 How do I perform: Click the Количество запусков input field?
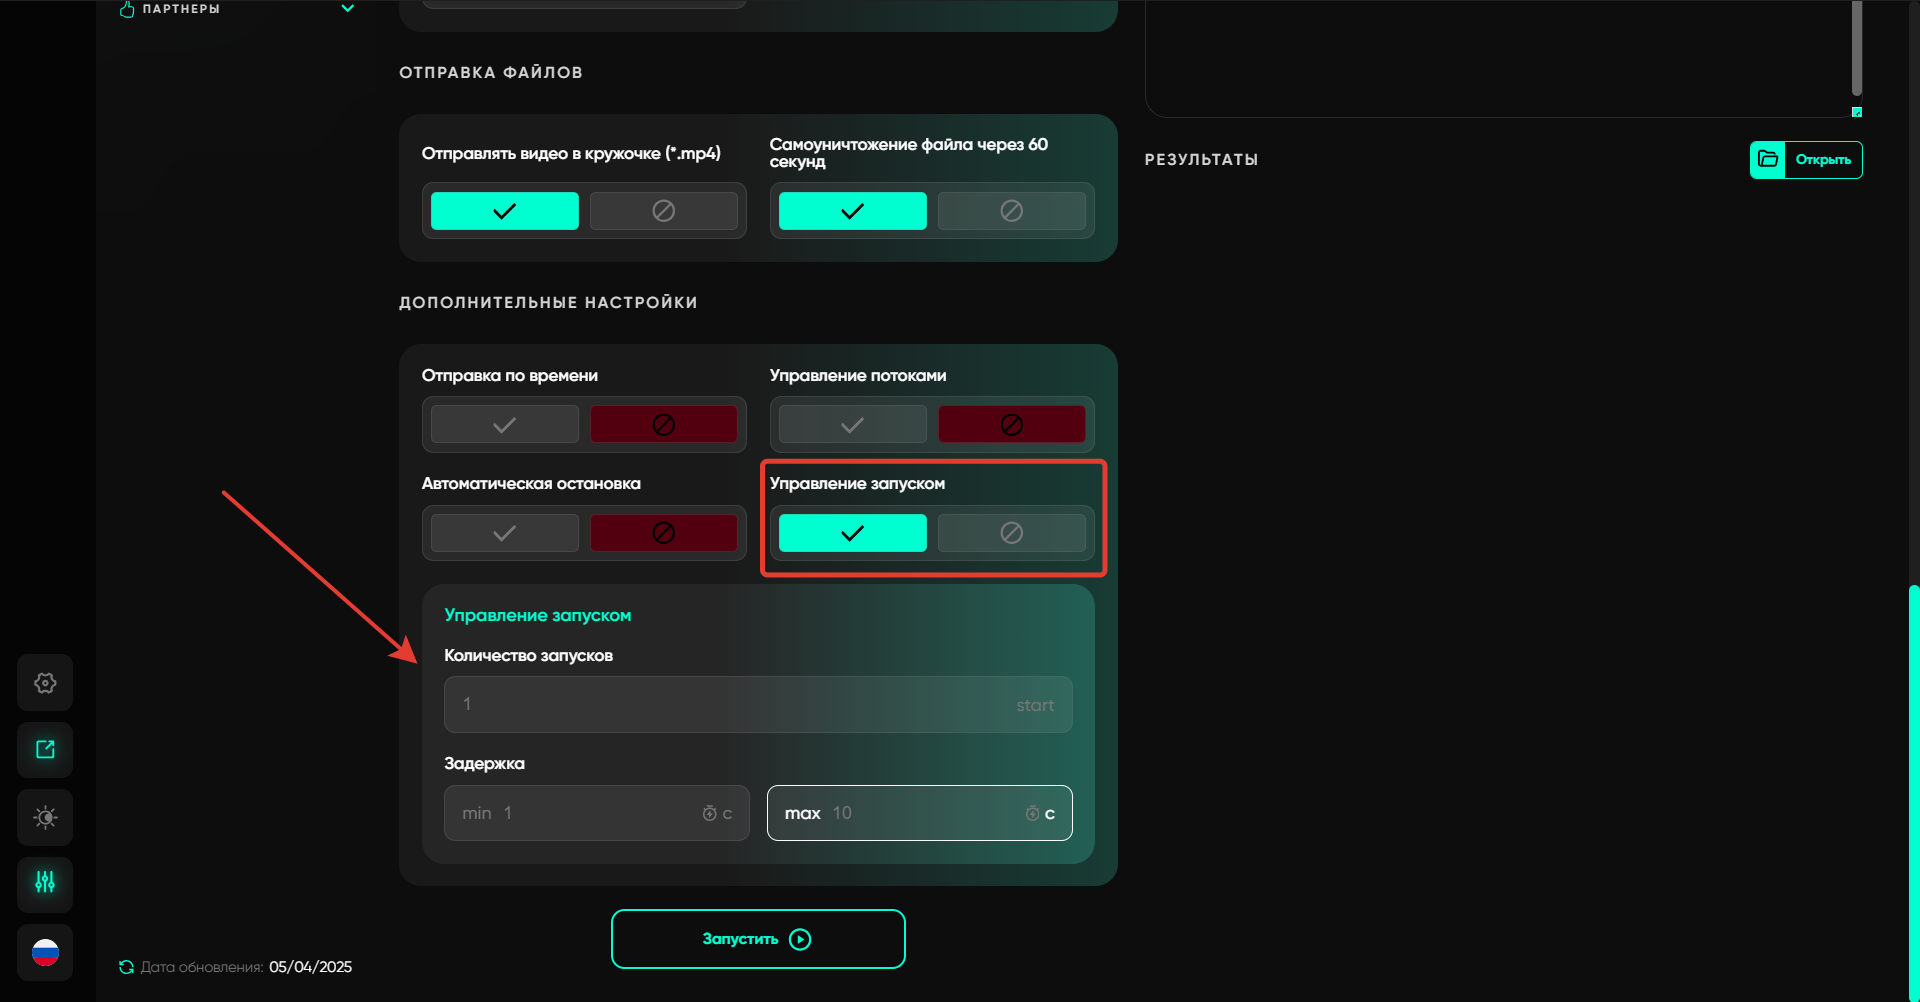pyautogui.click(x=730, y=705)
